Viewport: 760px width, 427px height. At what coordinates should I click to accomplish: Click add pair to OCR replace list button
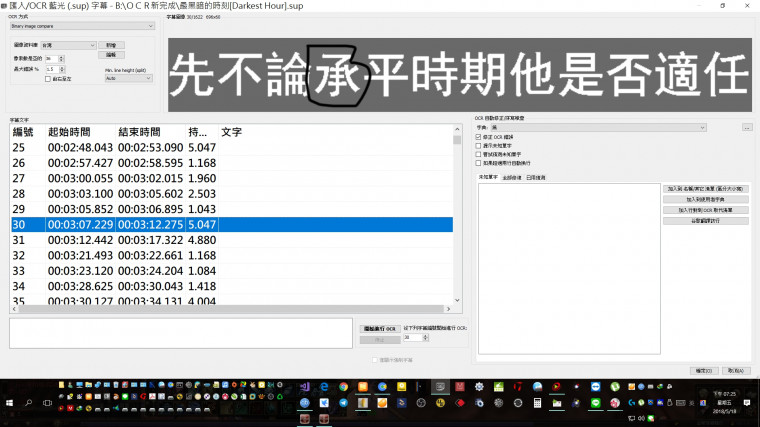(705, 210)
